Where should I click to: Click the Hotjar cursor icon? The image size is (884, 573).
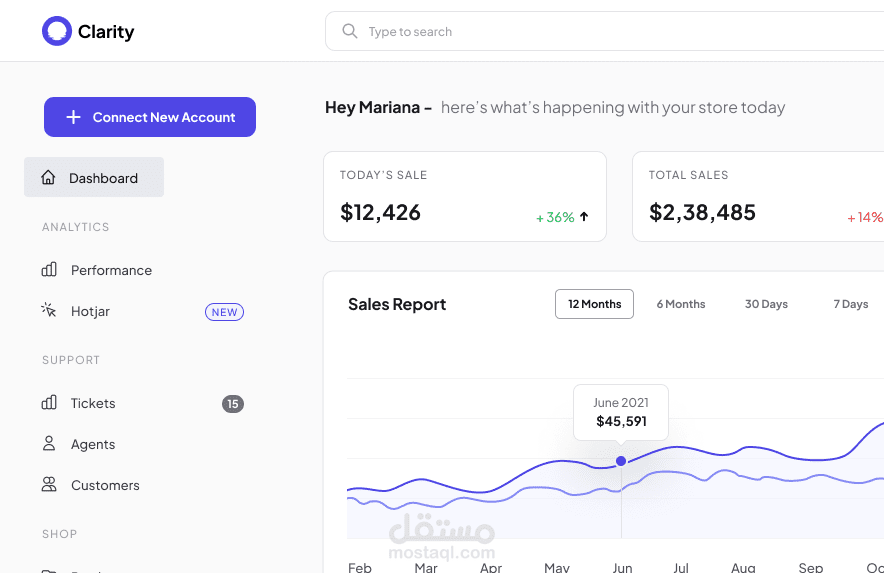coord(48,310)
